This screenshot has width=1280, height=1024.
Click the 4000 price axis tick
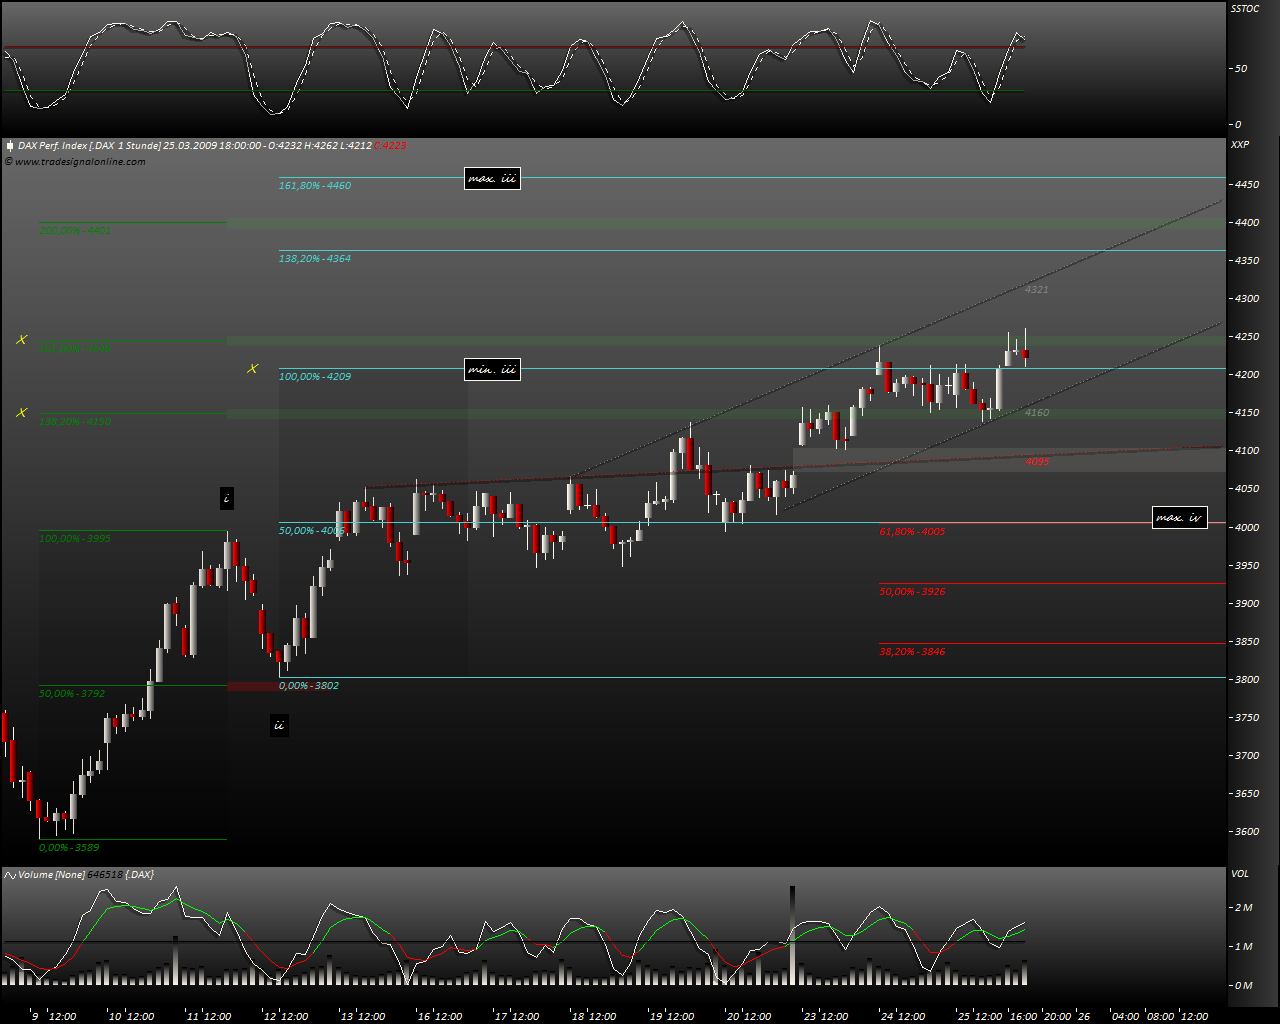[1246, 527]
